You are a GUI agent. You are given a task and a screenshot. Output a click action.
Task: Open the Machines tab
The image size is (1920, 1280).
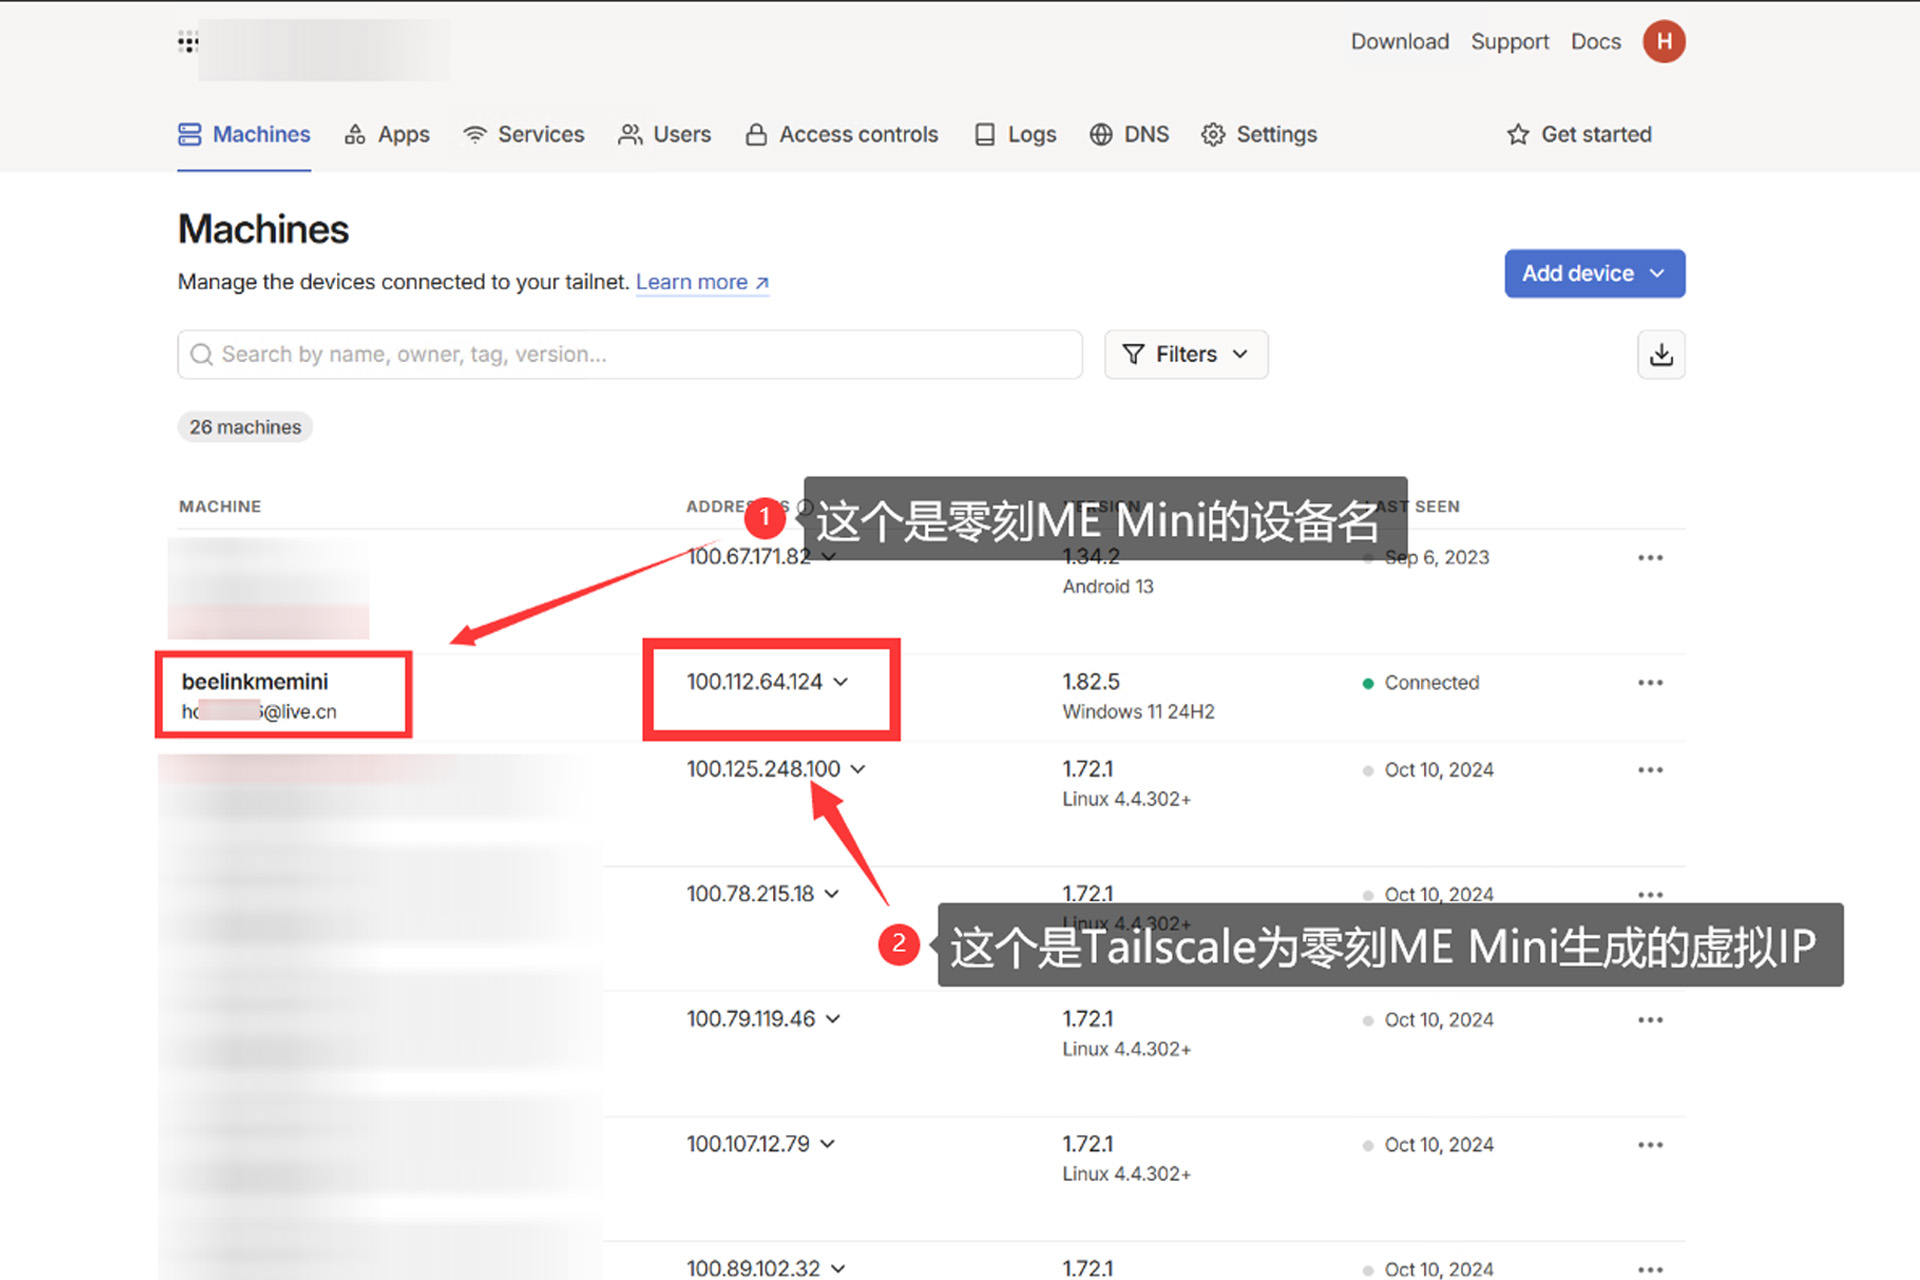click(x=244, y=134)
